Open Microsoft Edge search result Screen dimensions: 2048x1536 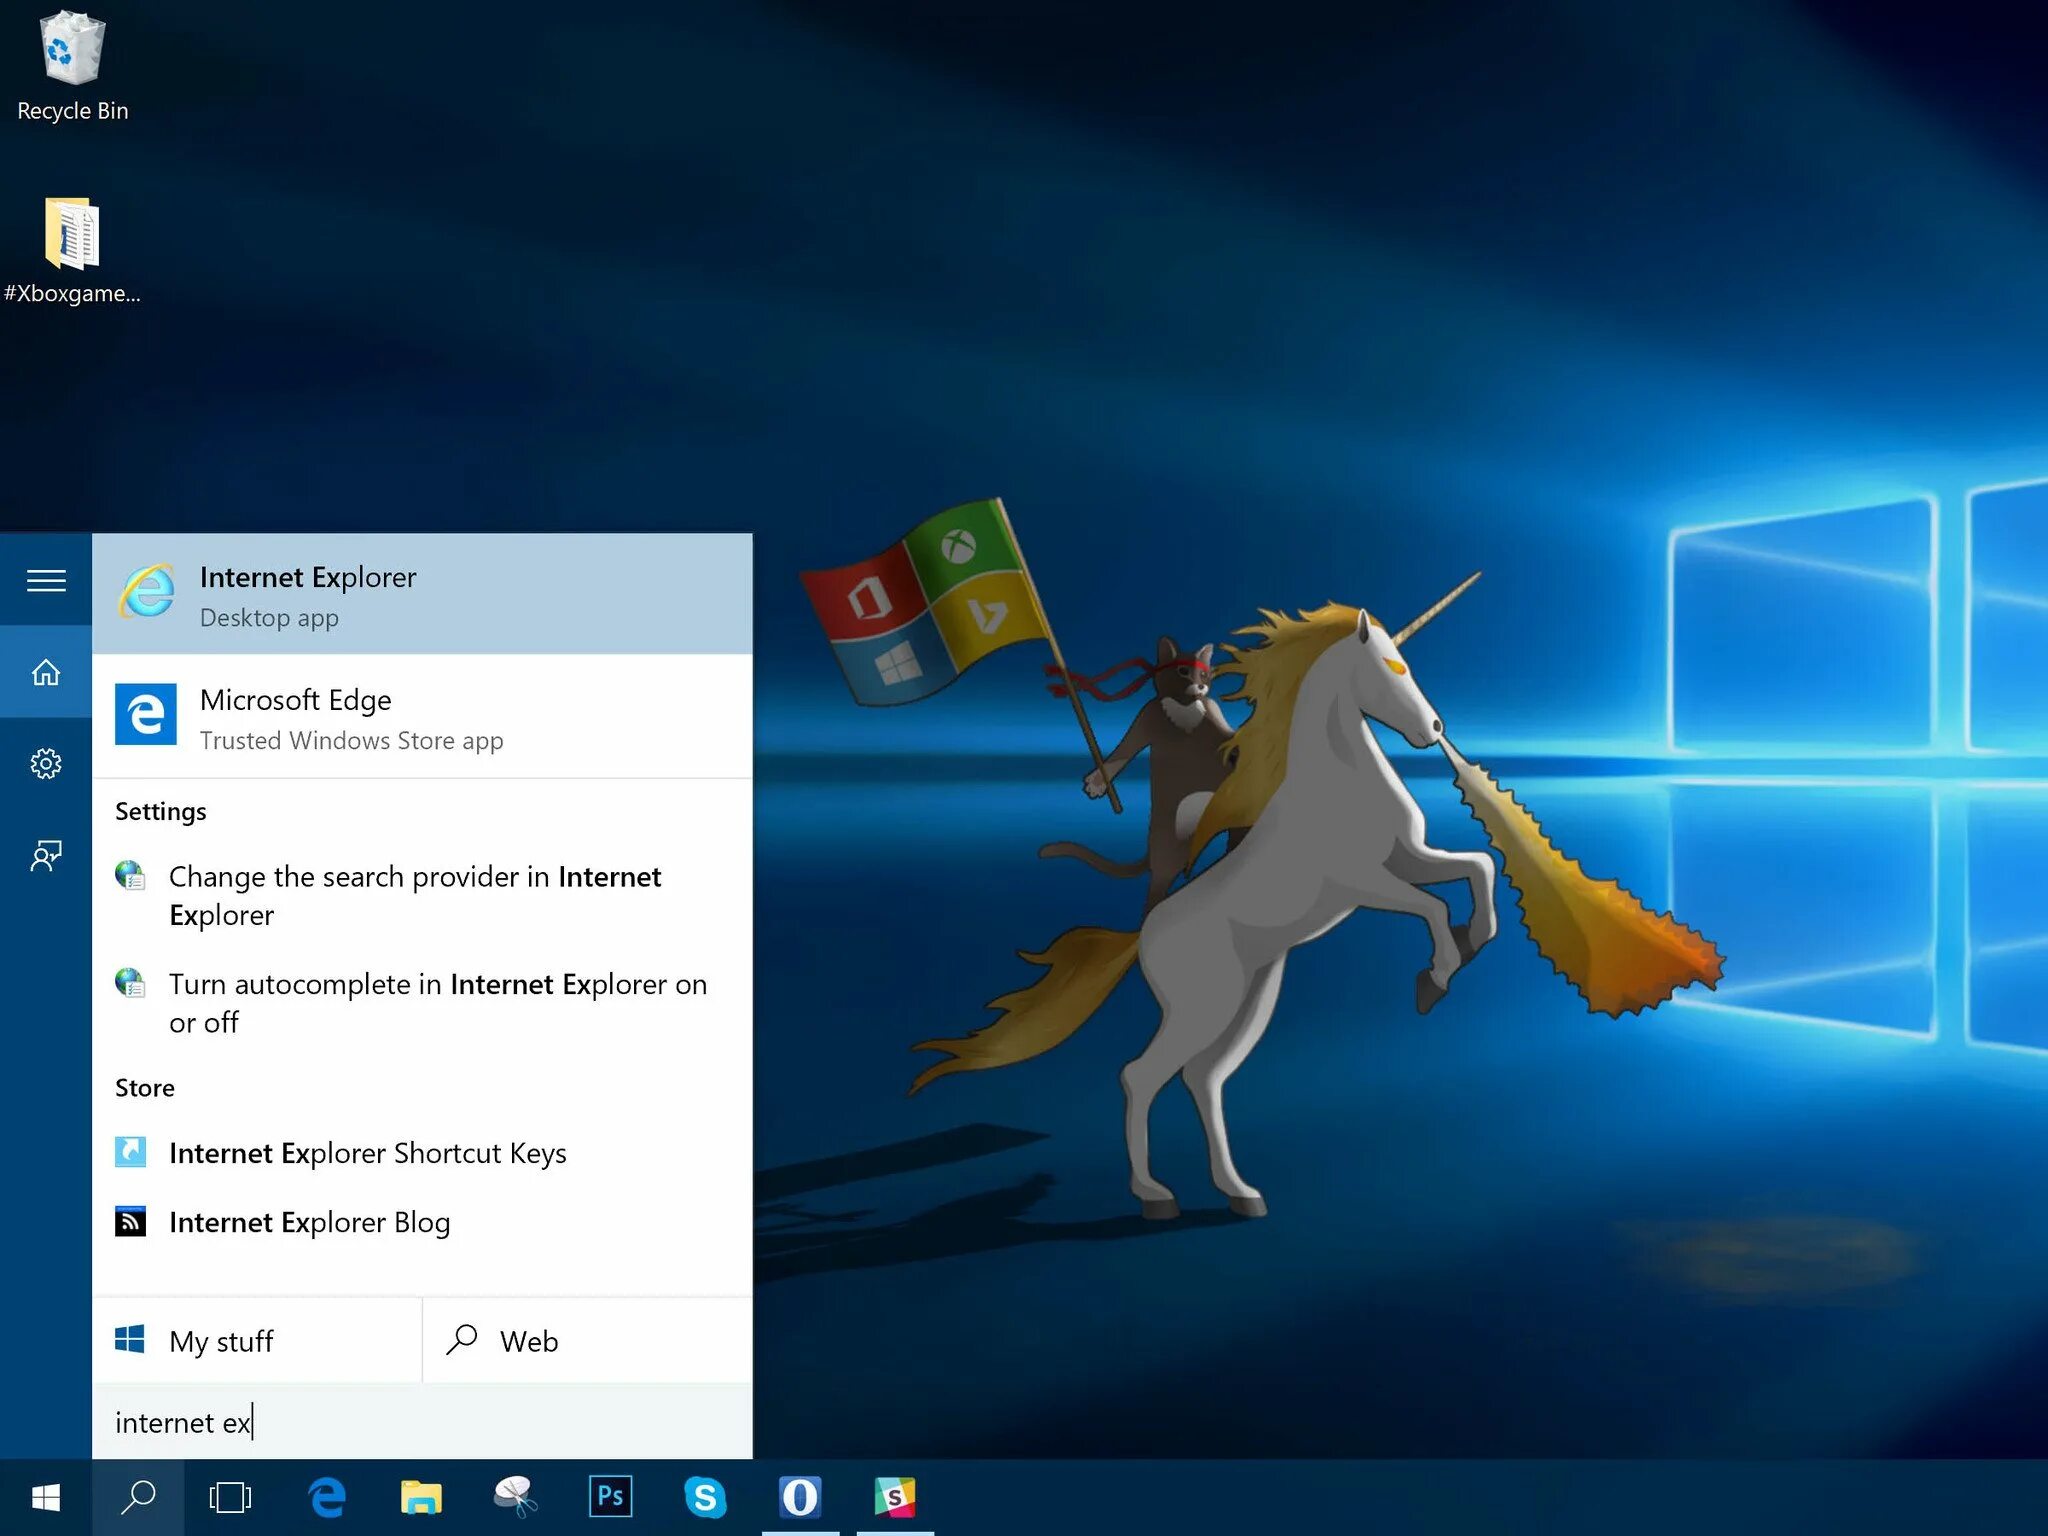coord(420,718)
